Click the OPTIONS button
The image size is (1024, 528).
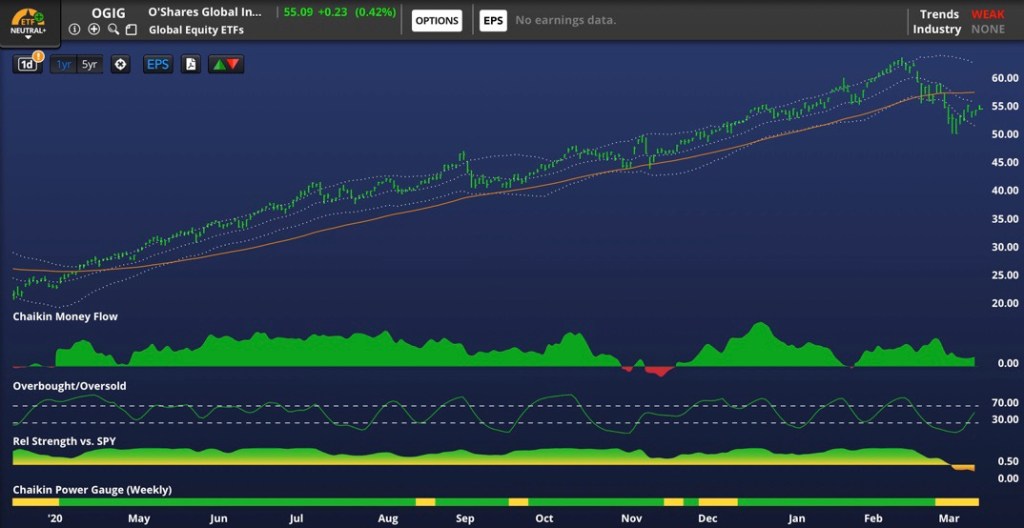tap(437, 21)
